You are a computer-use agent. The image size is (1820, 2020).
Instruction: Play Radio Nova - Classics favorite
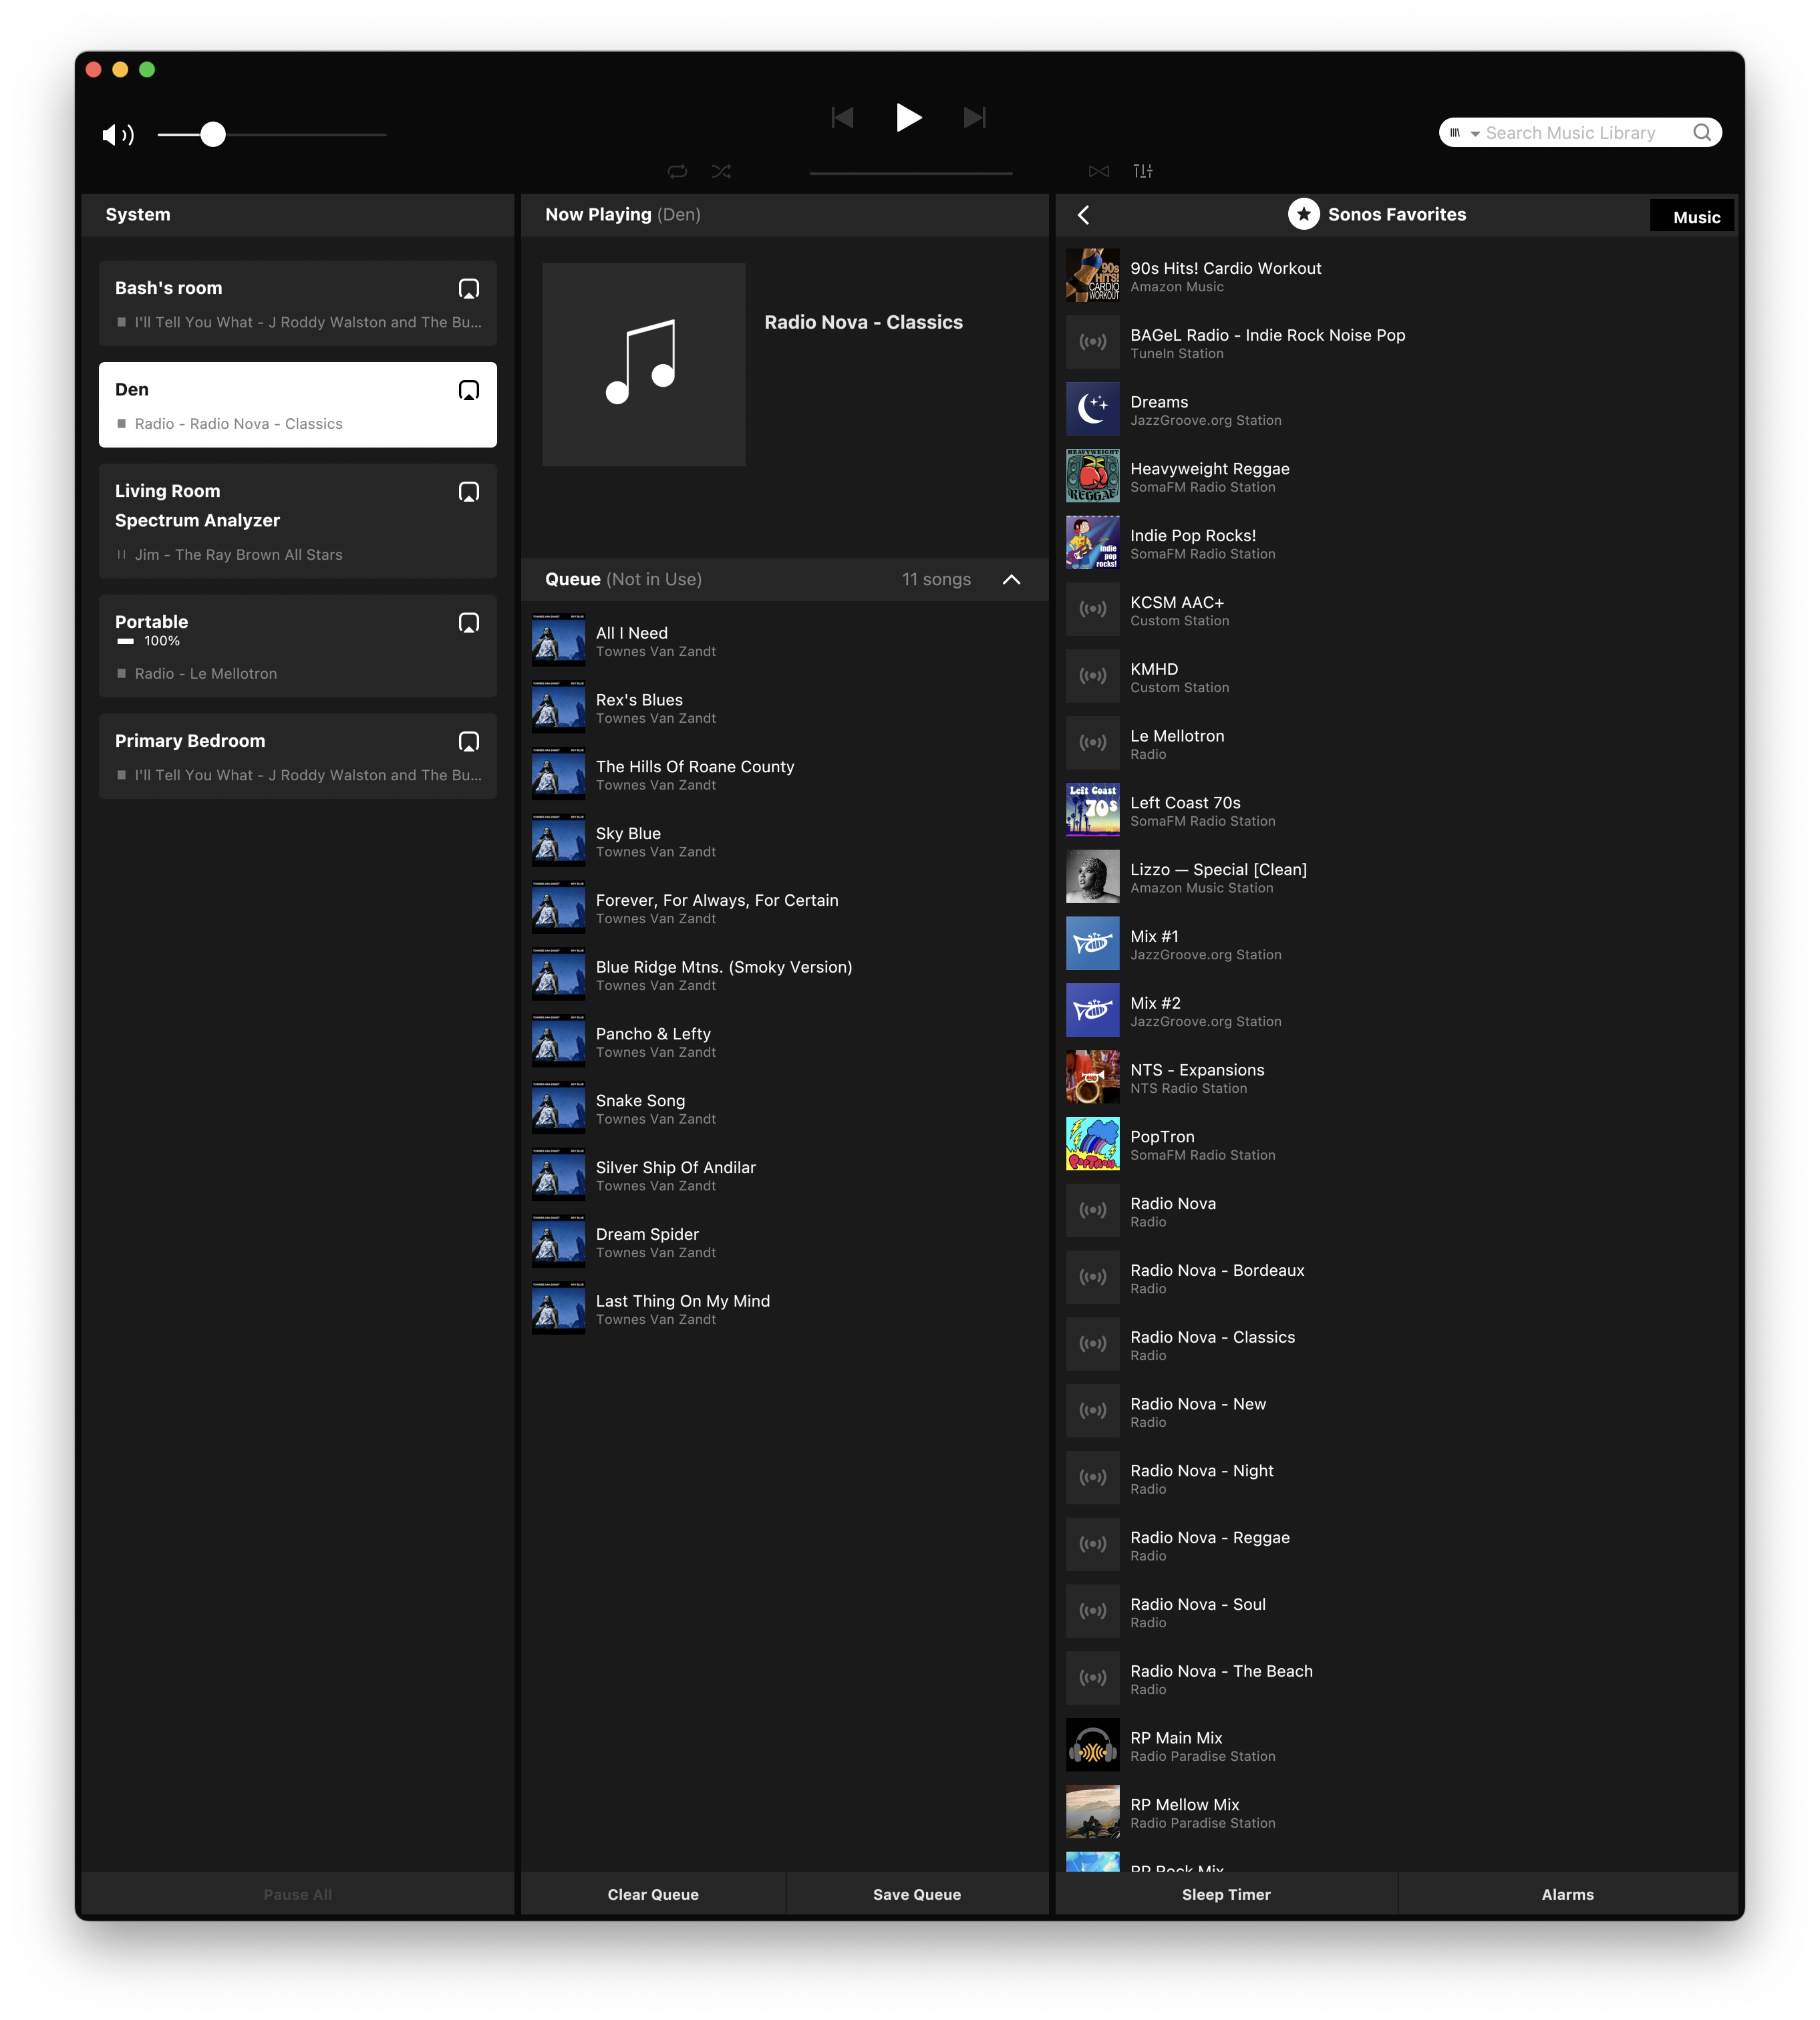click(1398, 1345)
